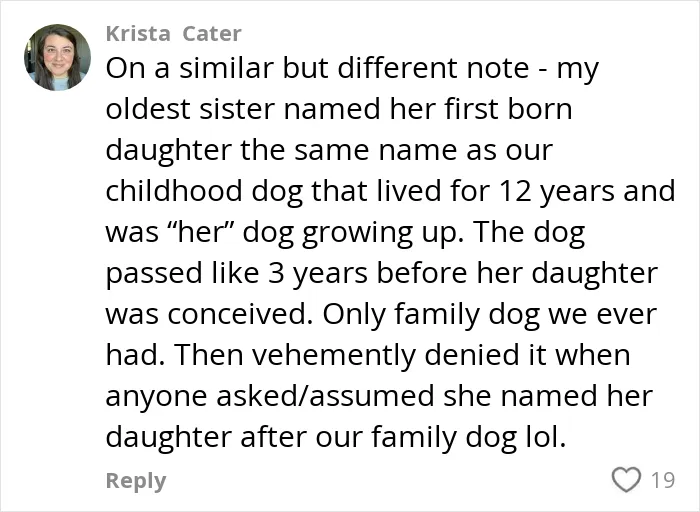Click the word 'daughter' starting third line

[x=169, y=150]
